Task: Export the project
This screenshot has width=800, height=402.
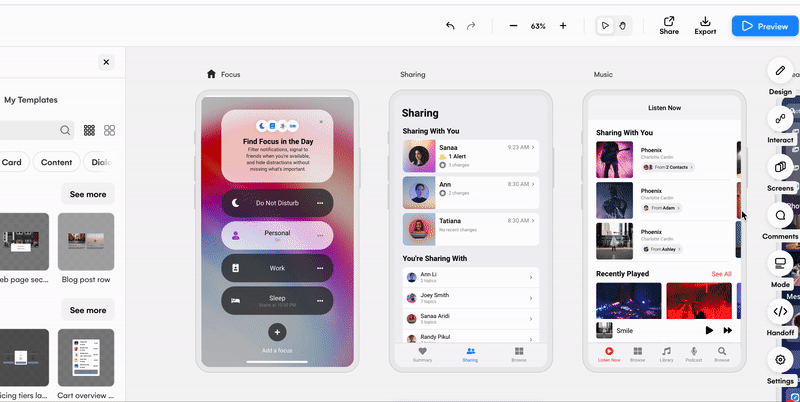Action: pos(705,26)
